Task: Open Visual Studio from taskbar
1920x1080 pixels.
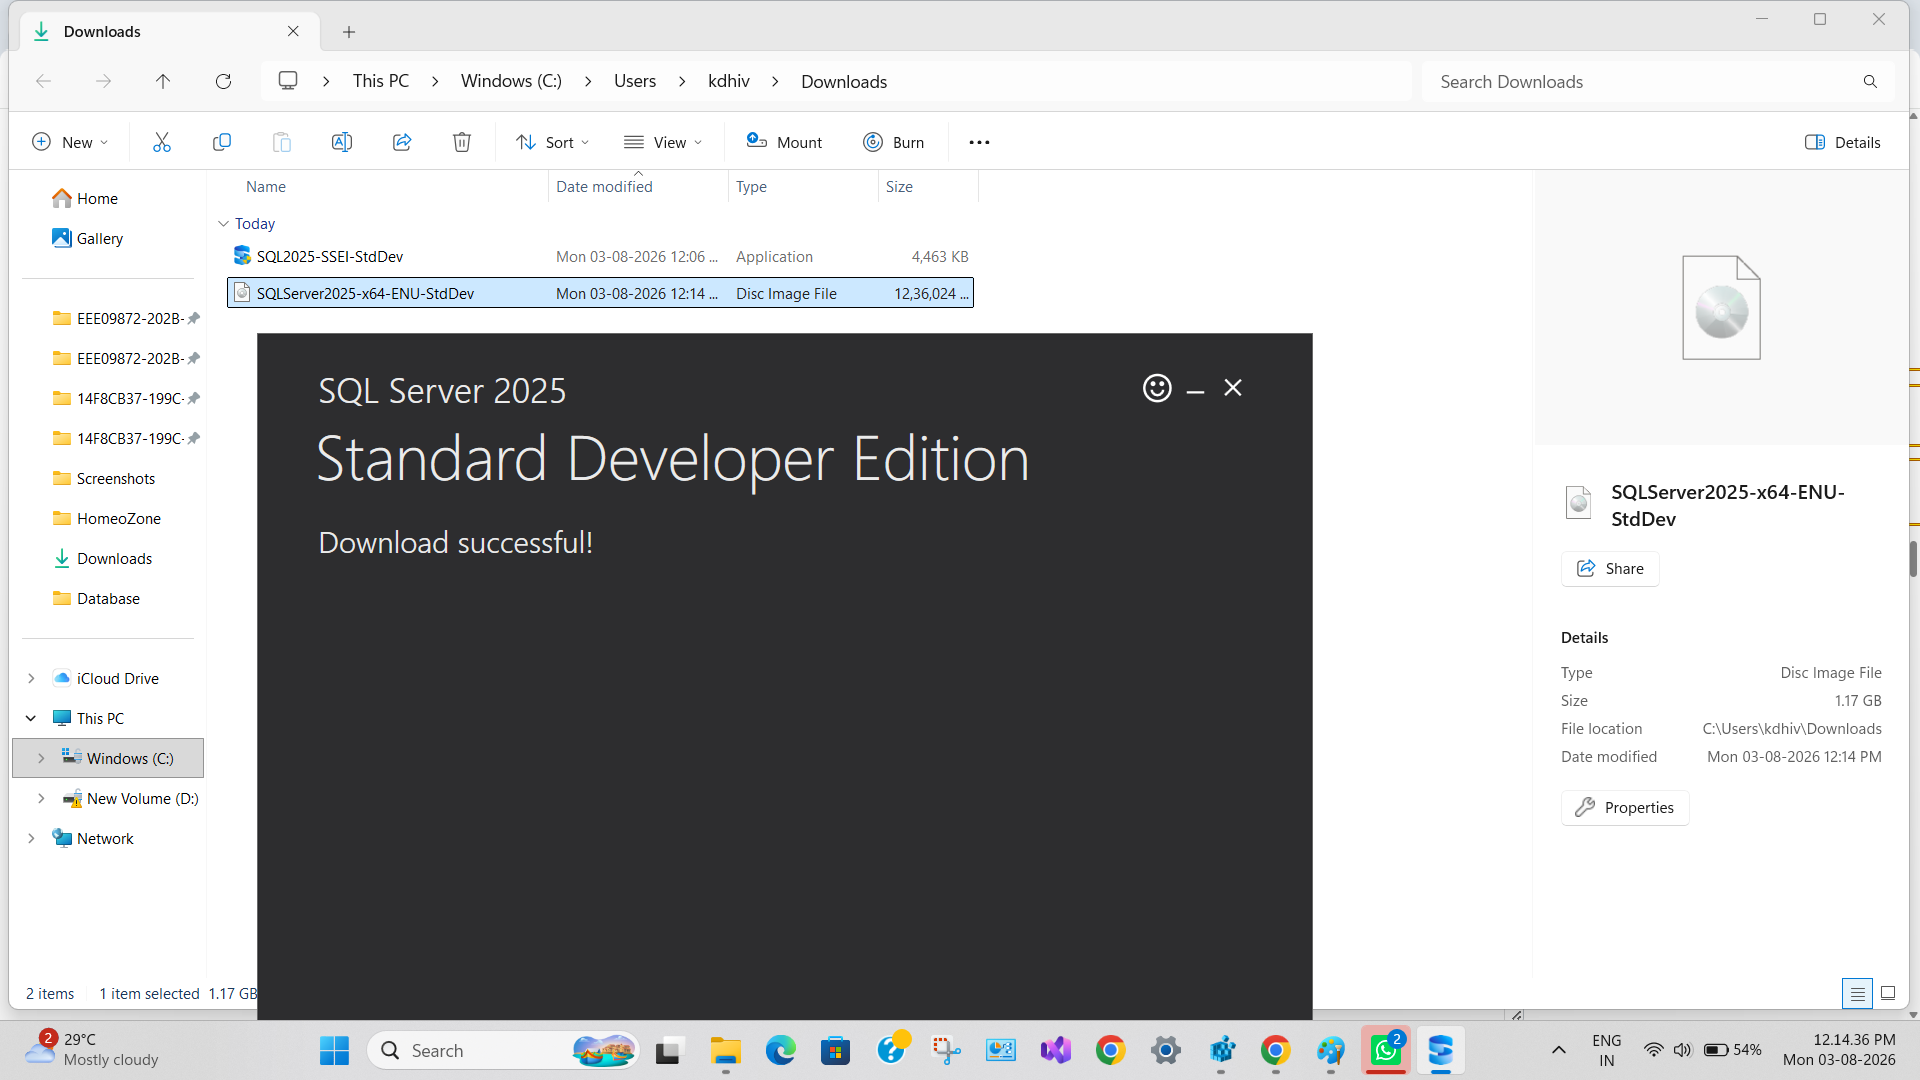Action: click(x=1055, y=1051)
